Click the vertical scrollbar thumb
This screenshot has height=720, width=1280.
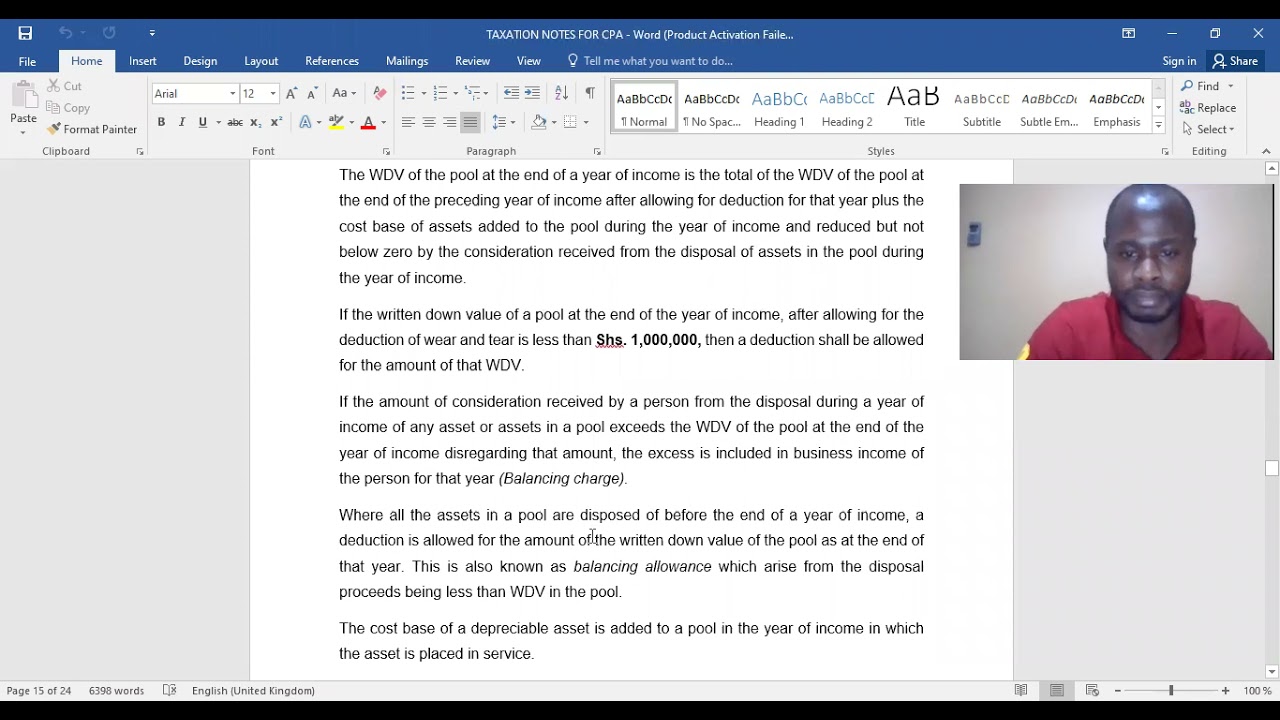(x=1272, y=468)
